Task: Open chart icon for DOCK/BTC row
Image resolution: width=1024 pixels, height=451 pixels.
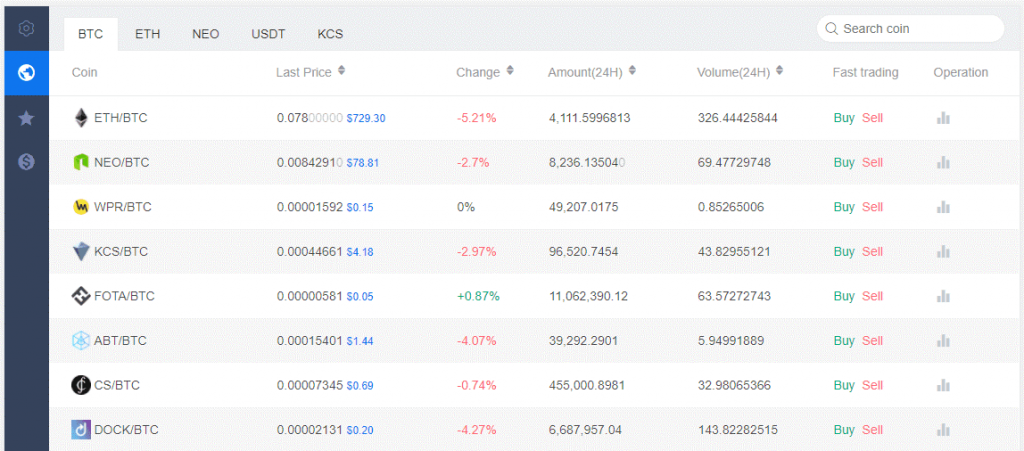Action: [943, 429]
